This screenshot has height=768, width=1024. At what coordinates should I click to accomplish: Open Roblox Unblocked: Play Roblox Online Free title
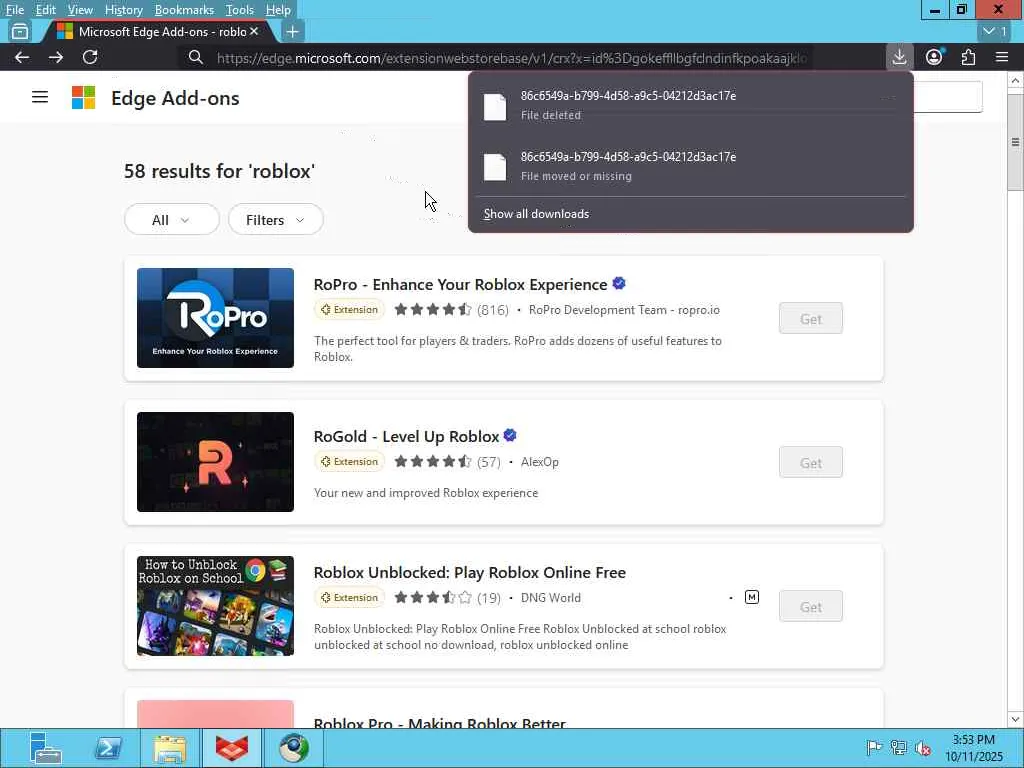[x=470, y=572]
